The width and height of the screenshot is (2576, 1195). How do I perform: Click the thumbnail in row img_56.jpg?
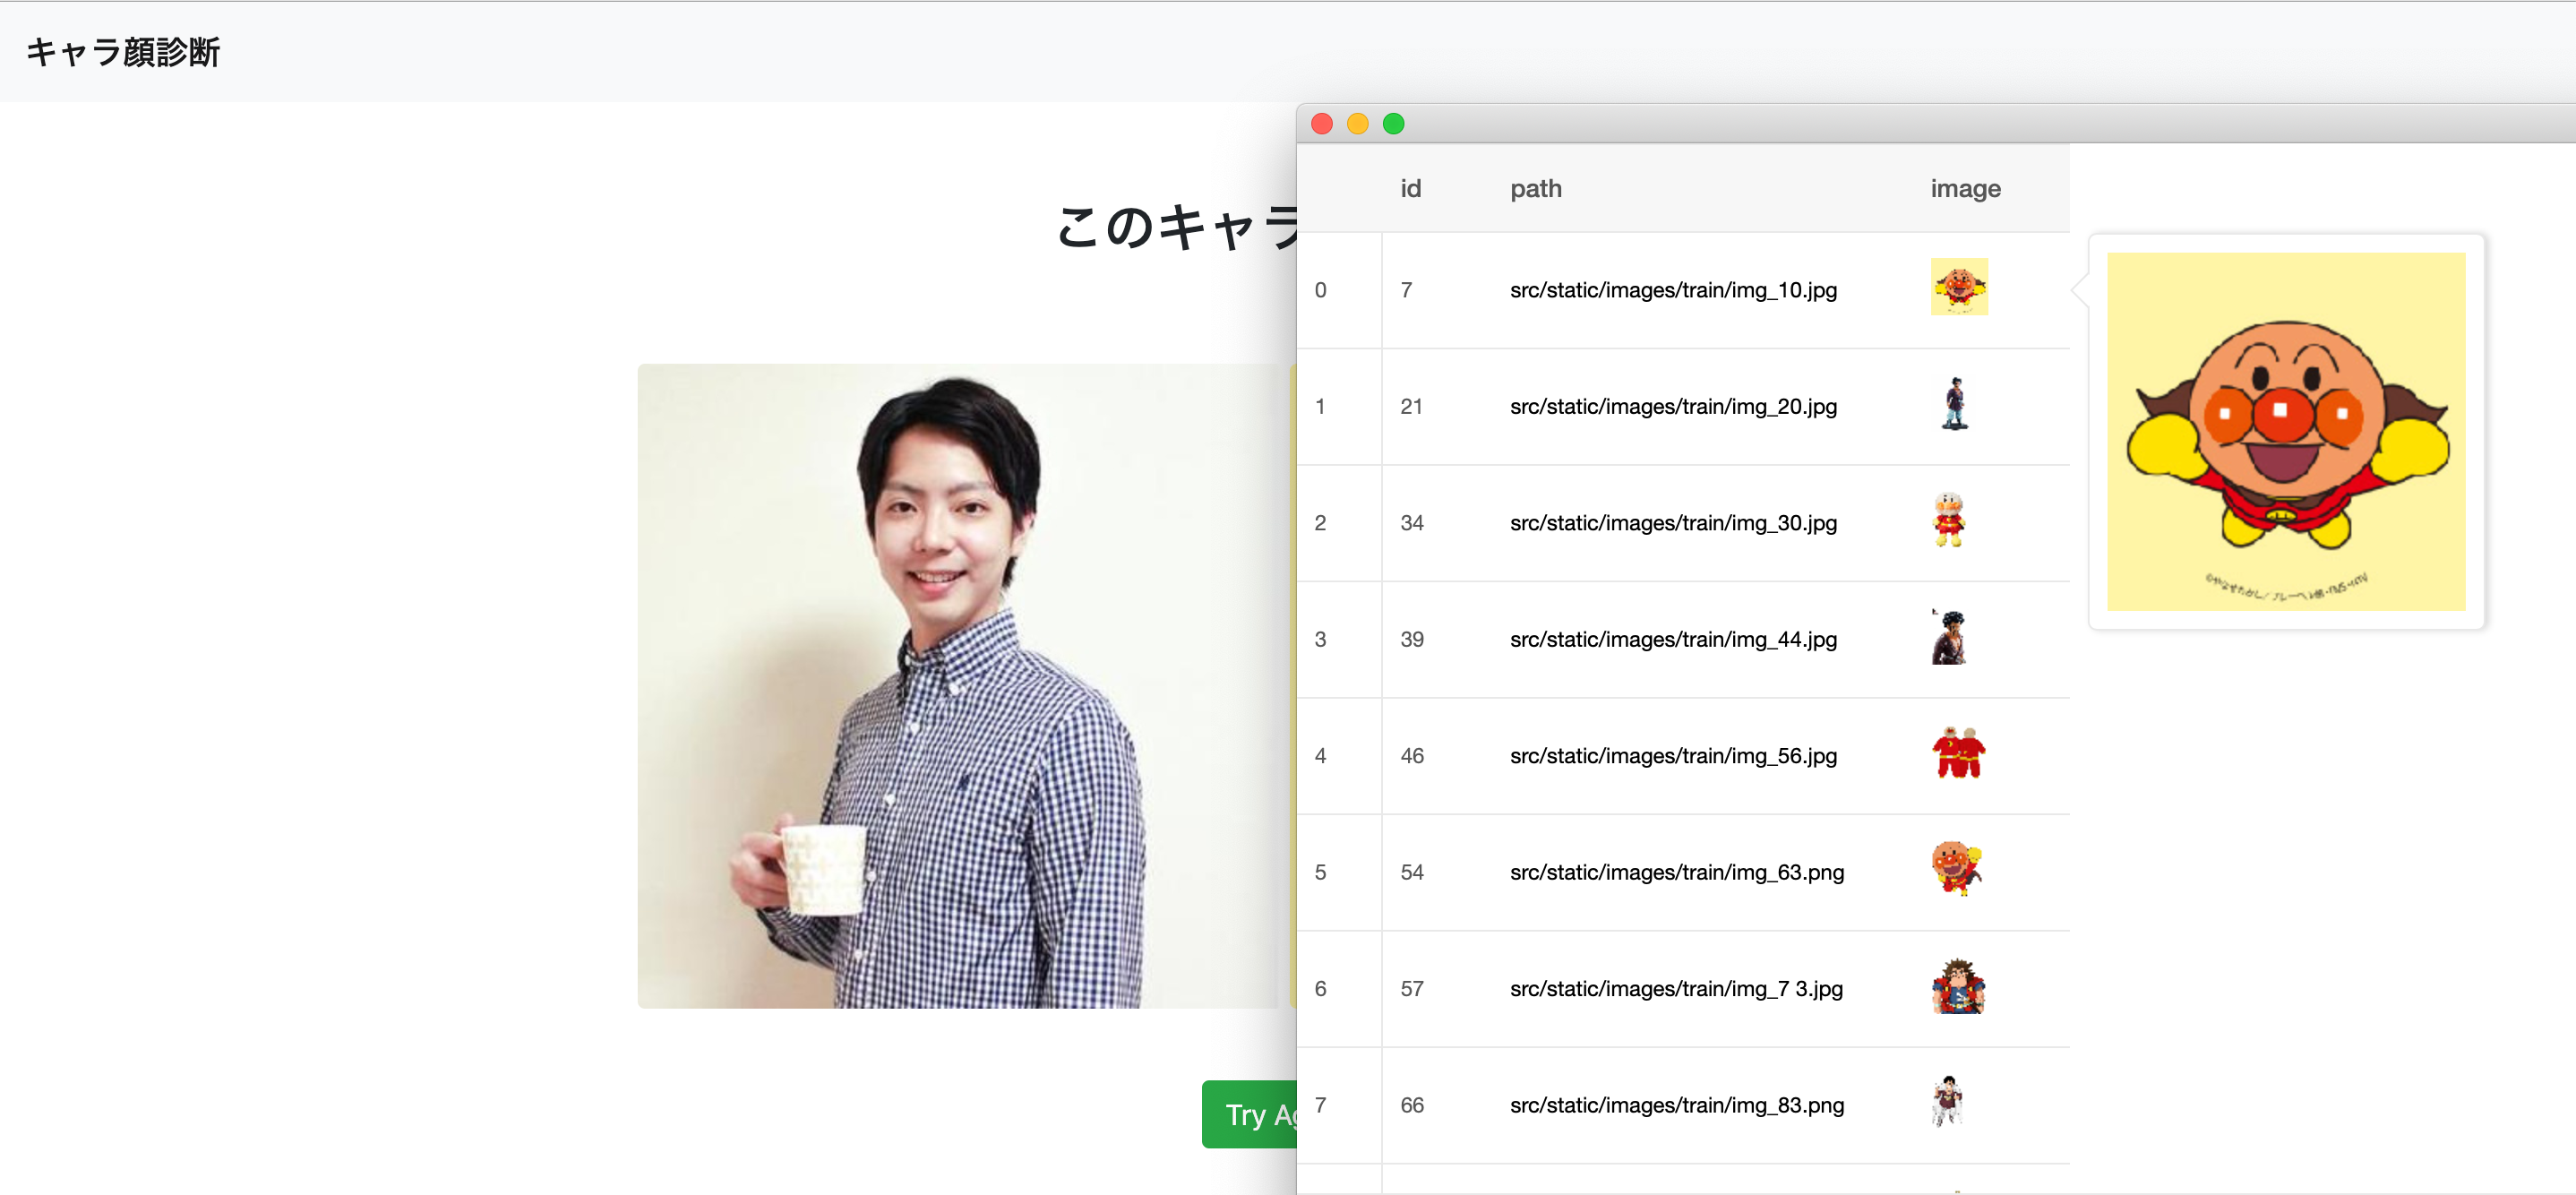click(x=1958, y=753)
